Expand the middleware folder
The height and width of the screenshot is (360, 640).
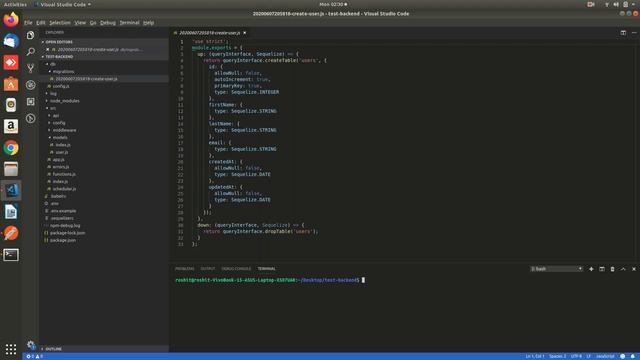pyautogui.click(x=64, y=130)
